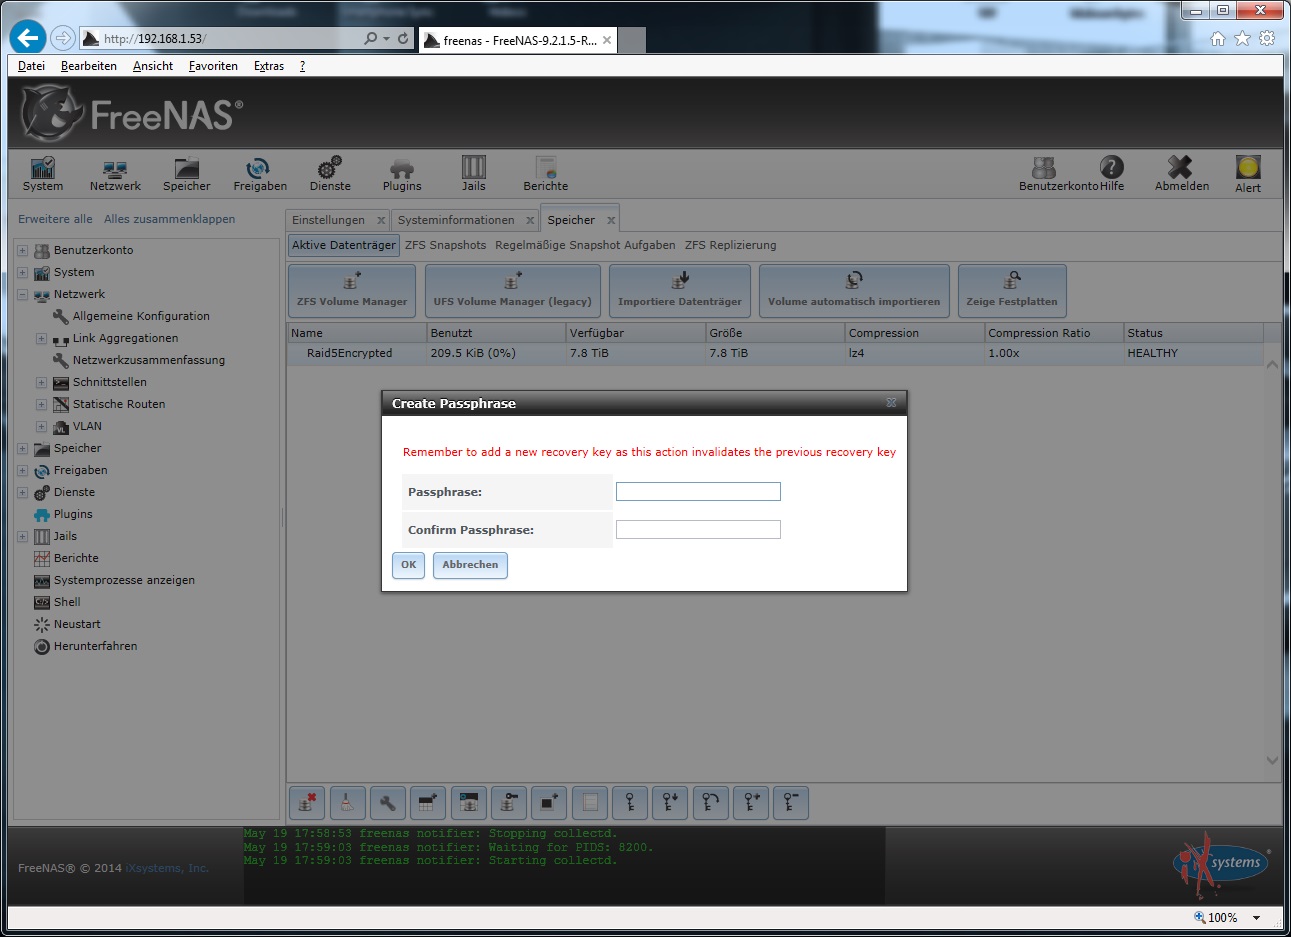The image size is (1291, 937).
Task: Open the Alert status indicator
Action: [x=1248, y=174]
